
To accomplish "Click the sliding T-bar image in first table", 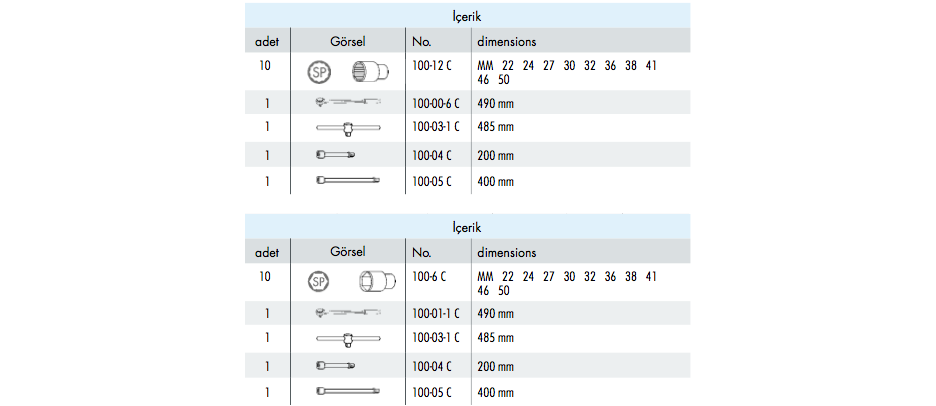I will (347, 127).
